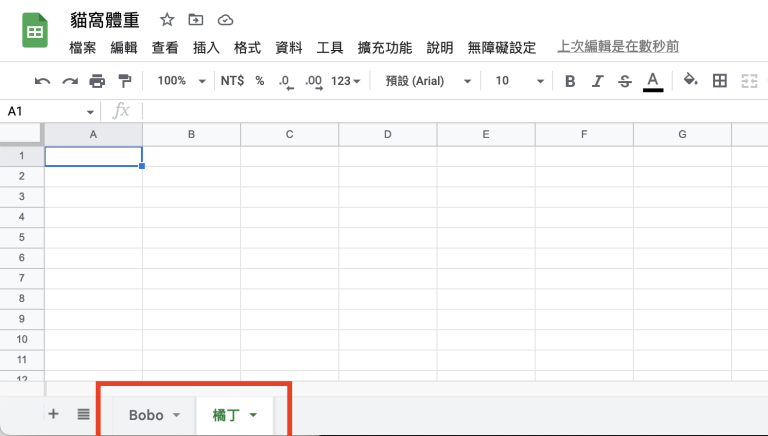The width and height of the screenshot is (768, 436).
Task: Expand the 預設 (Arial) font dropdown
Action: click(x=428, y=81)
